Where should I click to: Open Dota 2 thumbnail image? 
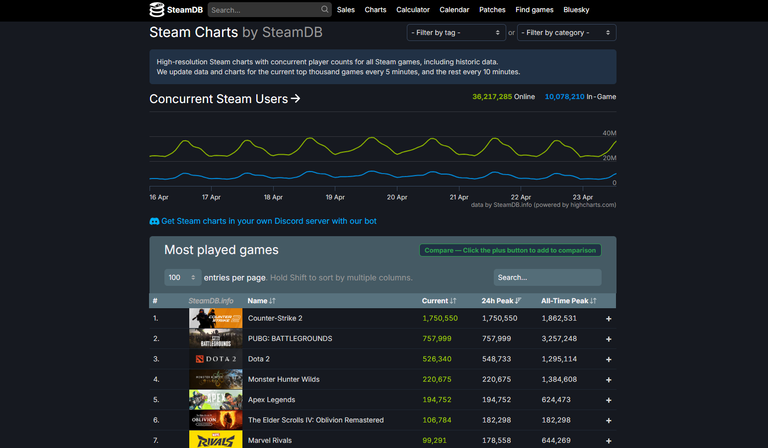point(216,359)
